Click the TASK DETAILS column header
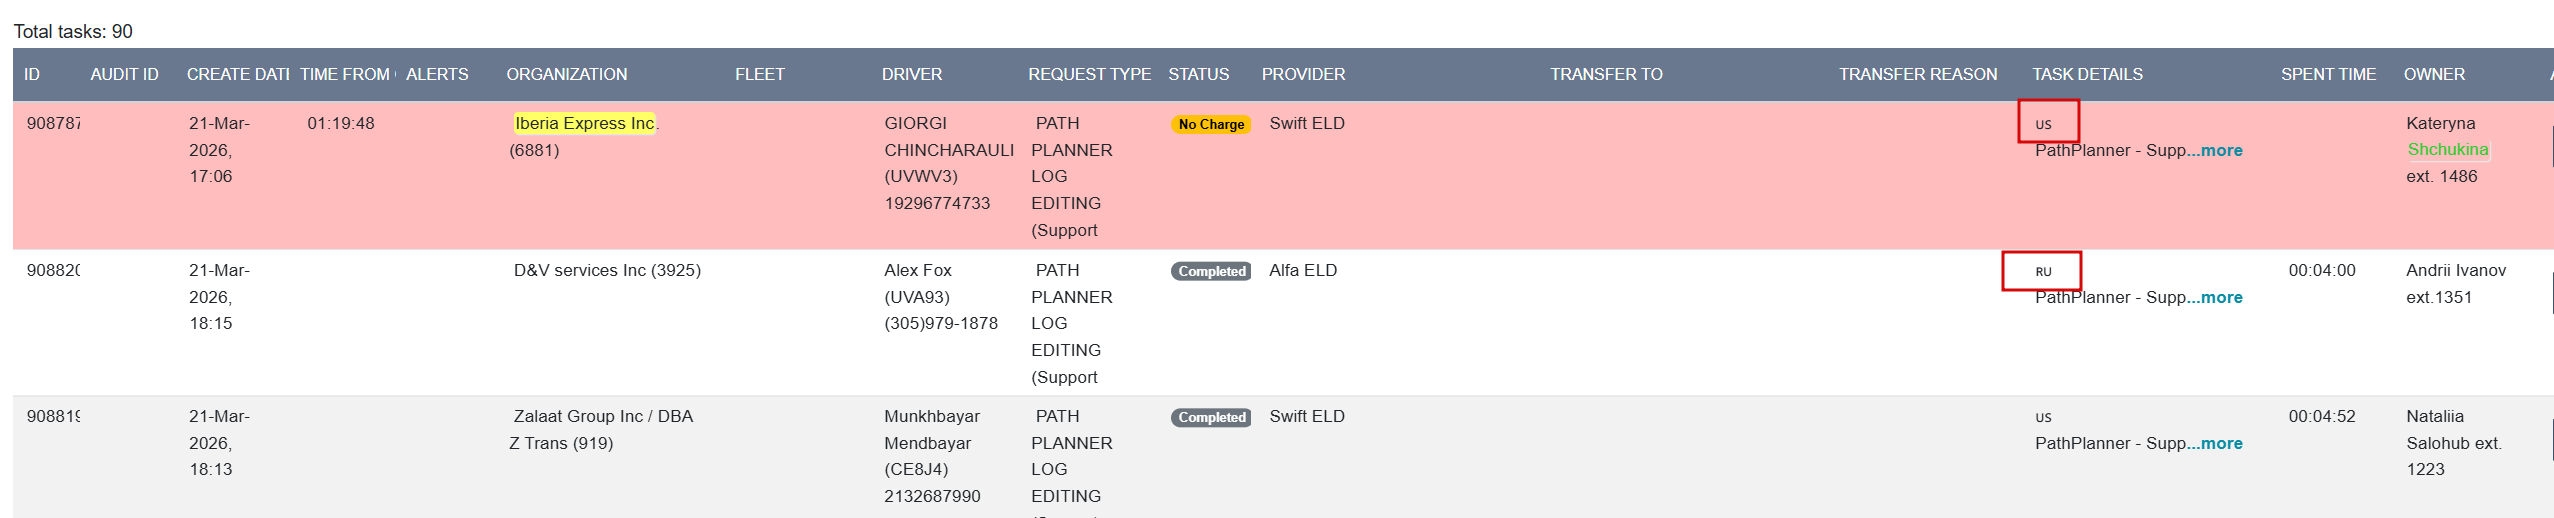 (2086, 74)
